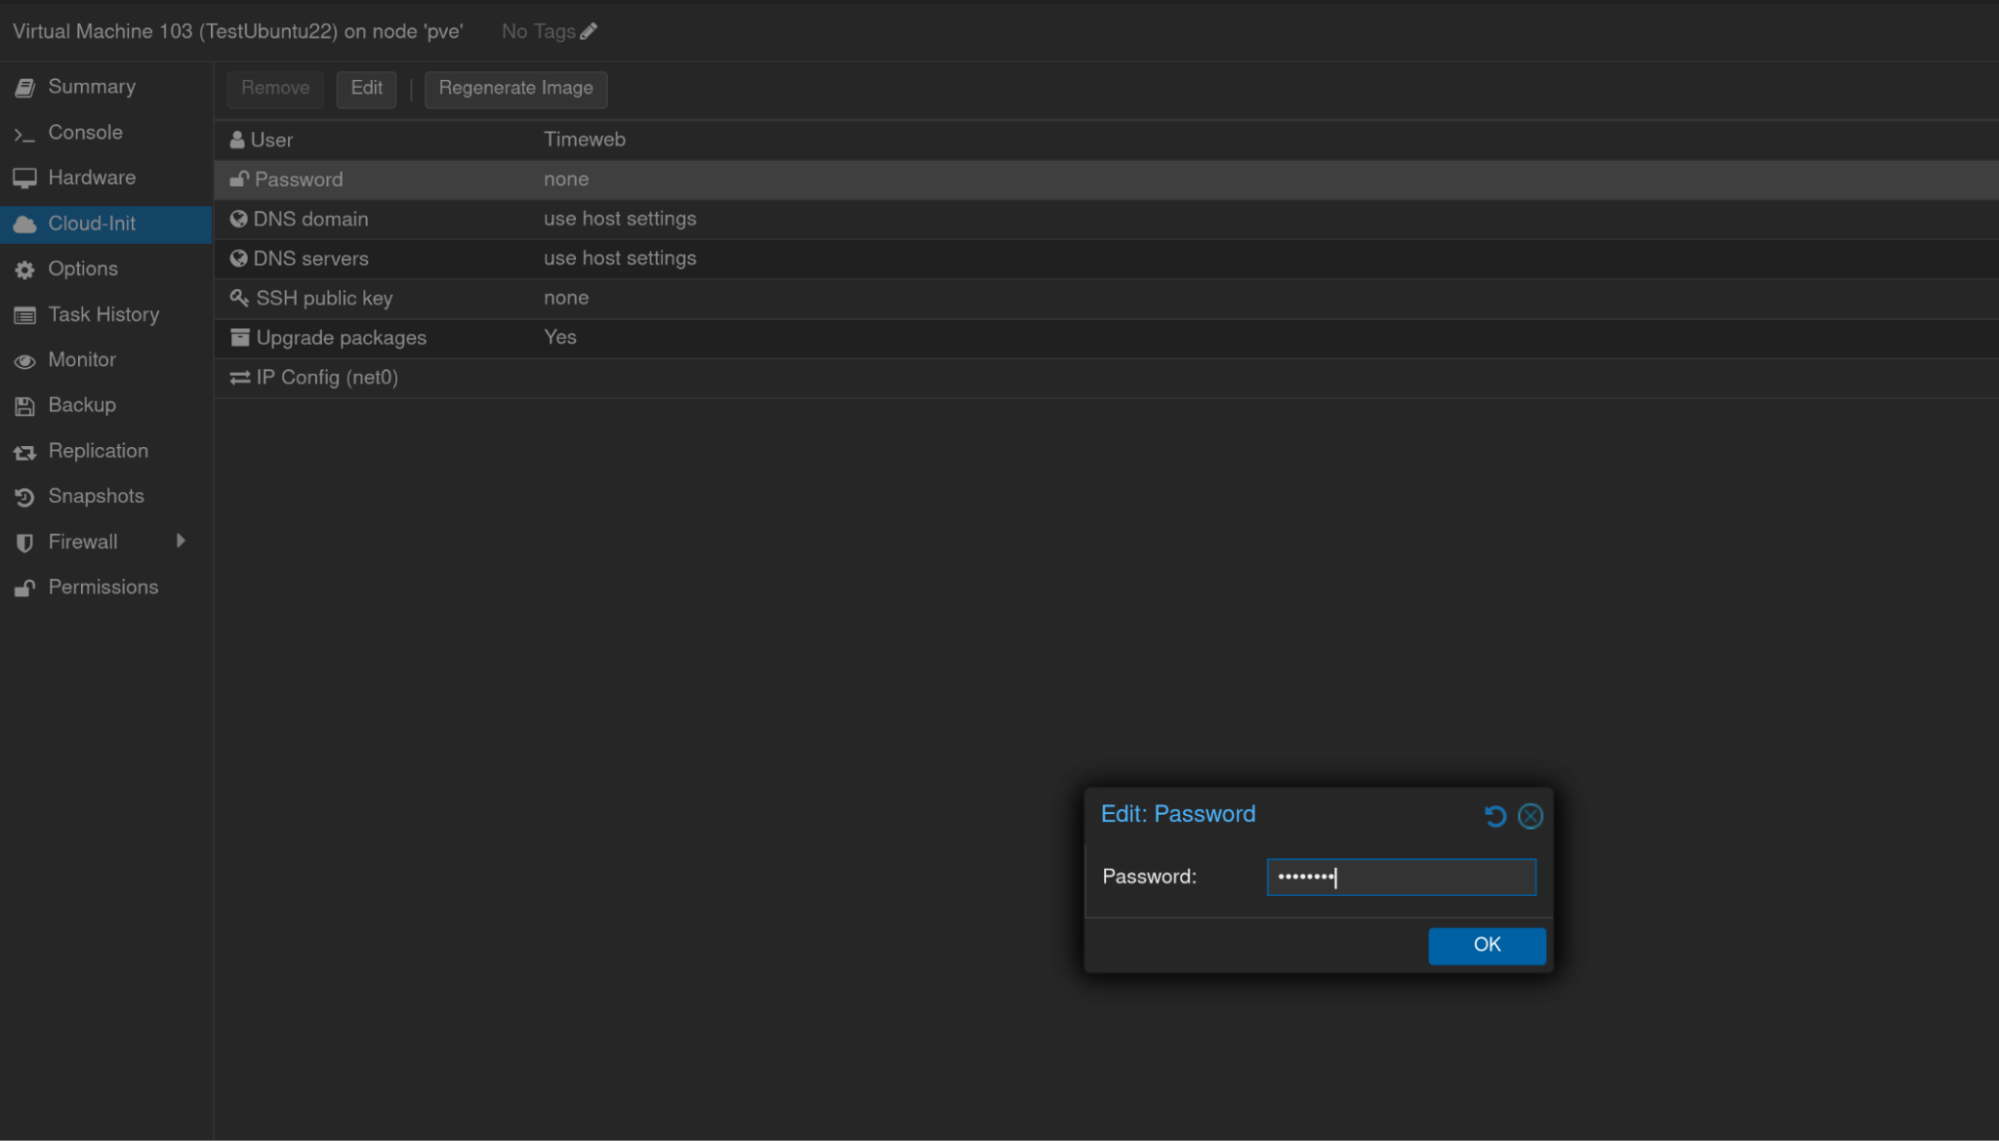Click the Replication arrows icon
The width and height of the screenshot is (1999, 1142).
click(25, 452)
